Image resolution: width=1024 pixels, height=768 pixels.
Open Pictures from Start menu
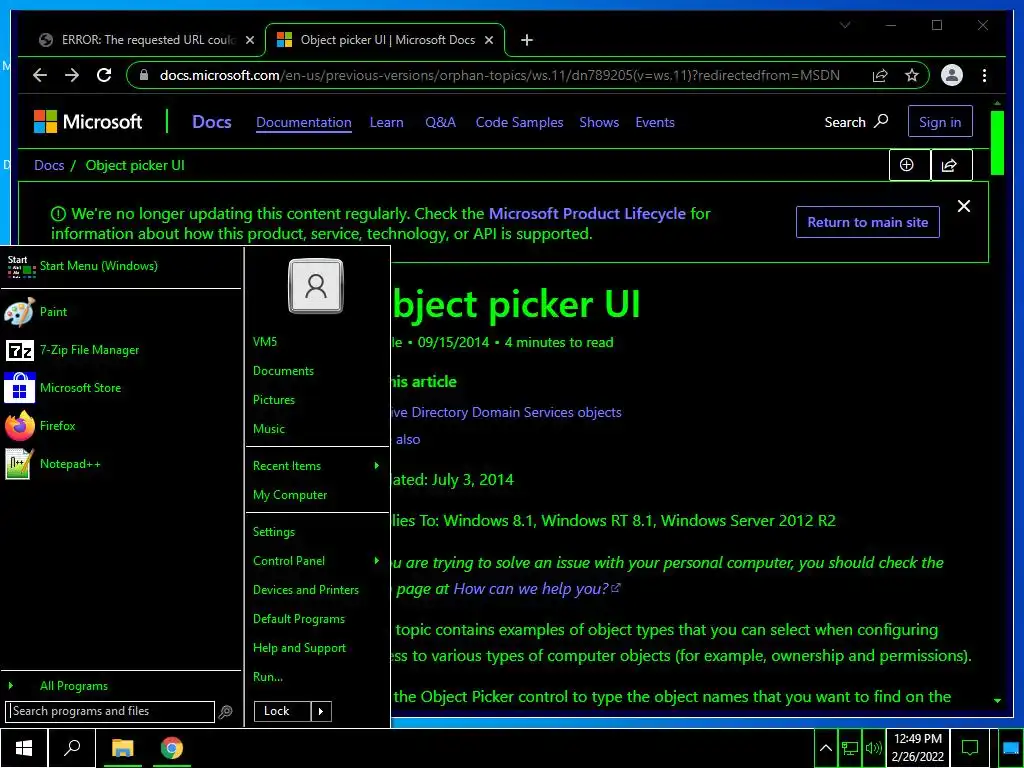[274, 400]
